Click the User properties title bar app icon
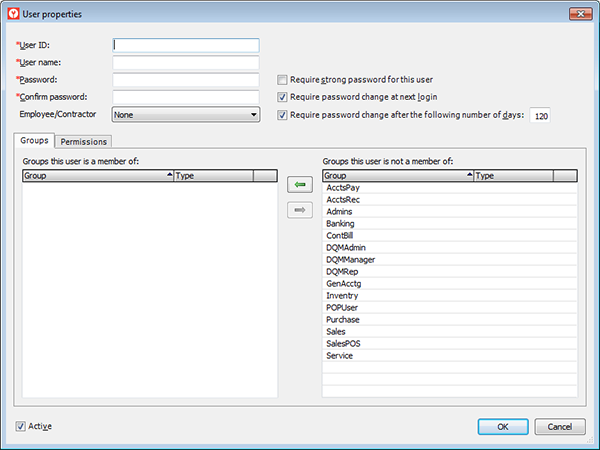 pos(11,15)
